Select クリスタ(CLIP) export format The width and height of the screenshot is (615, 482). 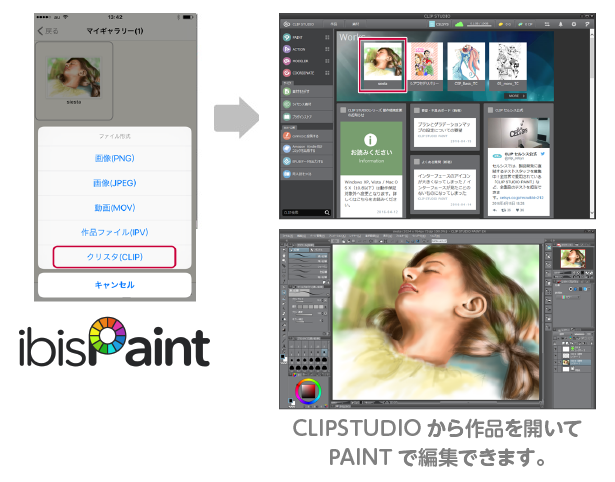coord(114,257)
